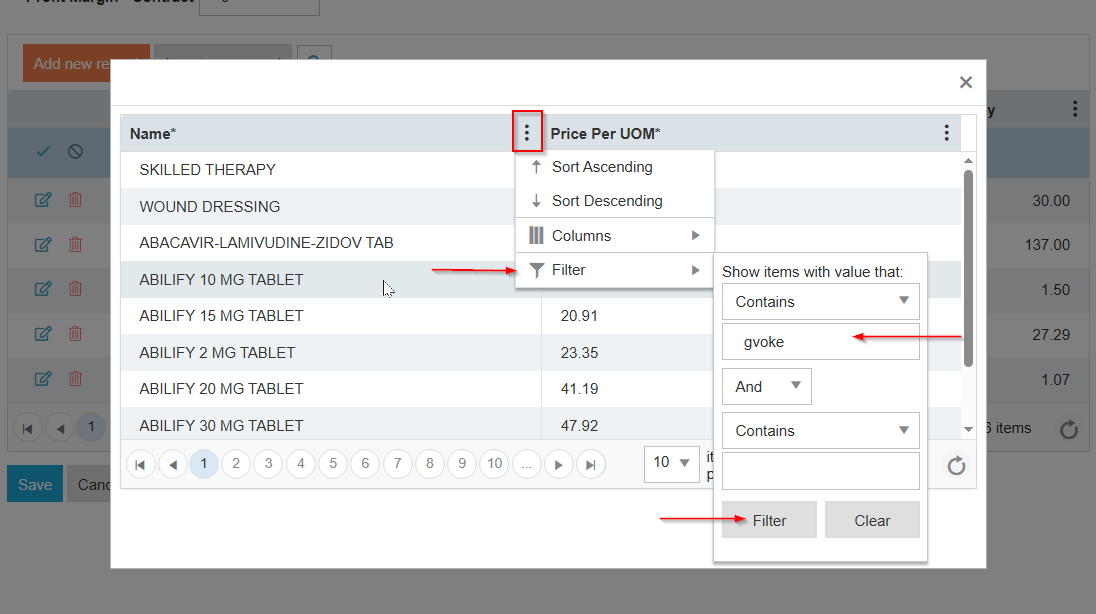This screenshot has width=1096, height=614.
Task: Click dialog grid vertical scrollbar thumb
Action: click(x=968, y=268)
